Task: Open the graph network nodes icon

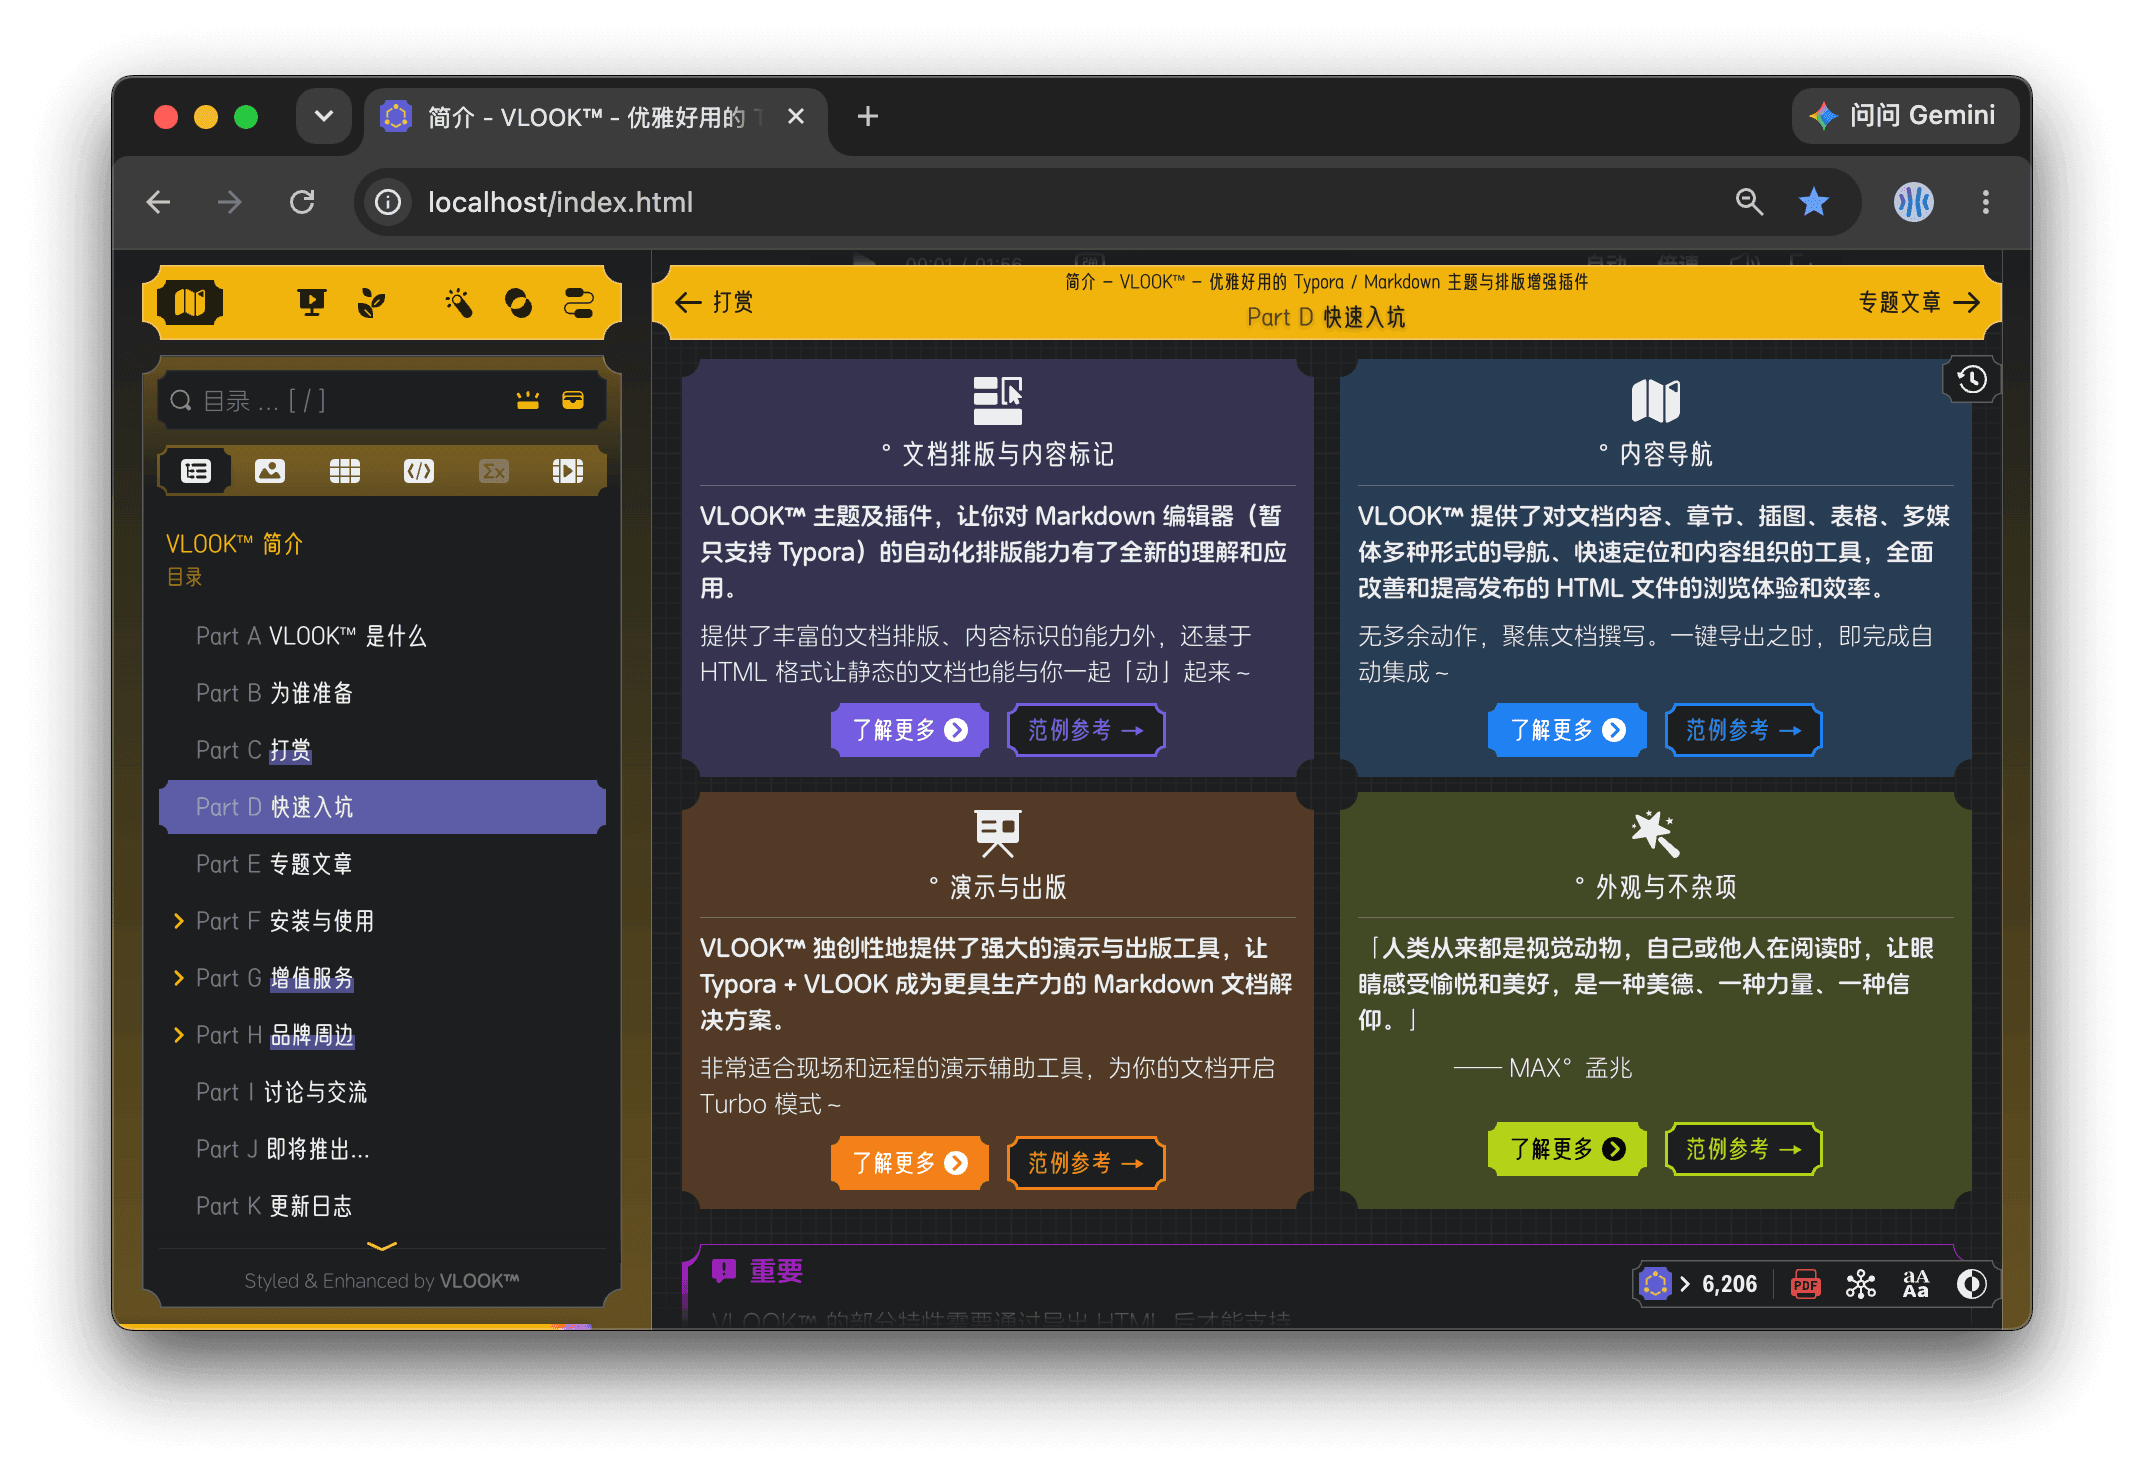Action: pos(1860,1284)
